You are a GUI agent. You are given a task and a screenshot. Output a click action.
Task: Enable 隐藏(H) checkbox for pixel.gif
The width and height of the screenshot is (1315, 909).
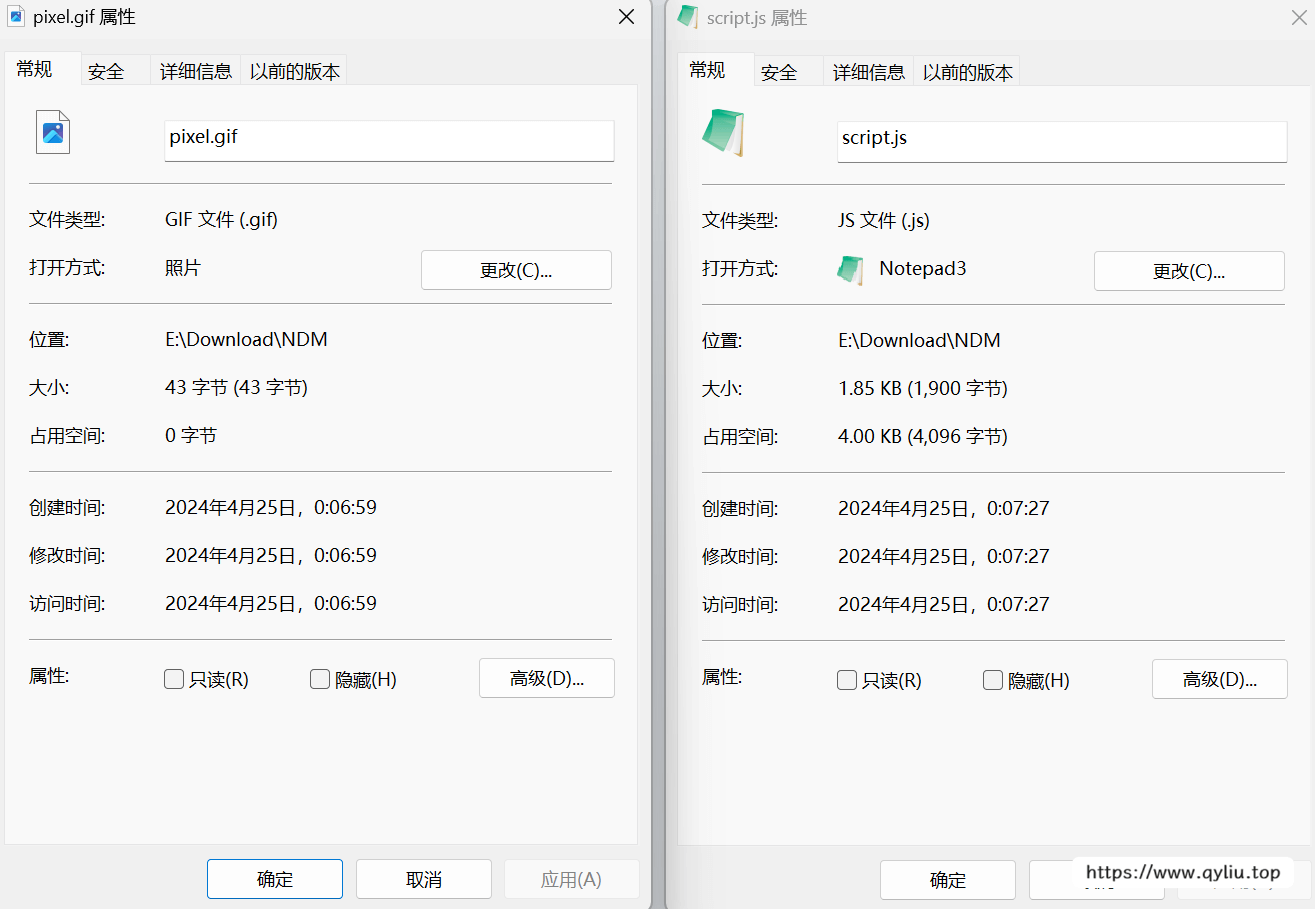click(320, 680)
